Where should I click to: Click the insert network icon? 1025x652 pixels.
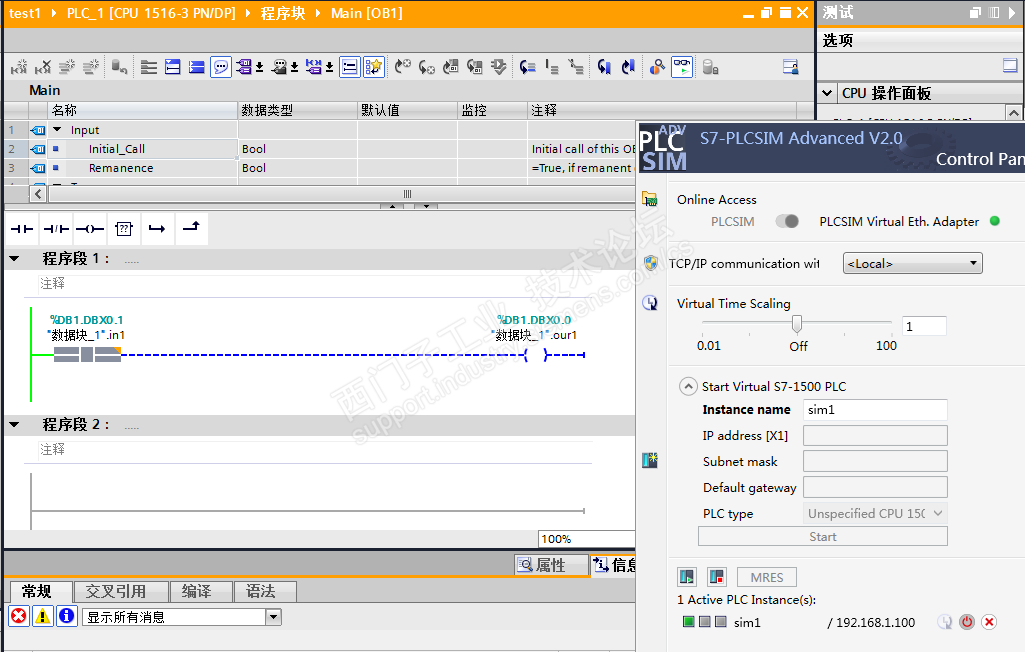pos(19,67)
